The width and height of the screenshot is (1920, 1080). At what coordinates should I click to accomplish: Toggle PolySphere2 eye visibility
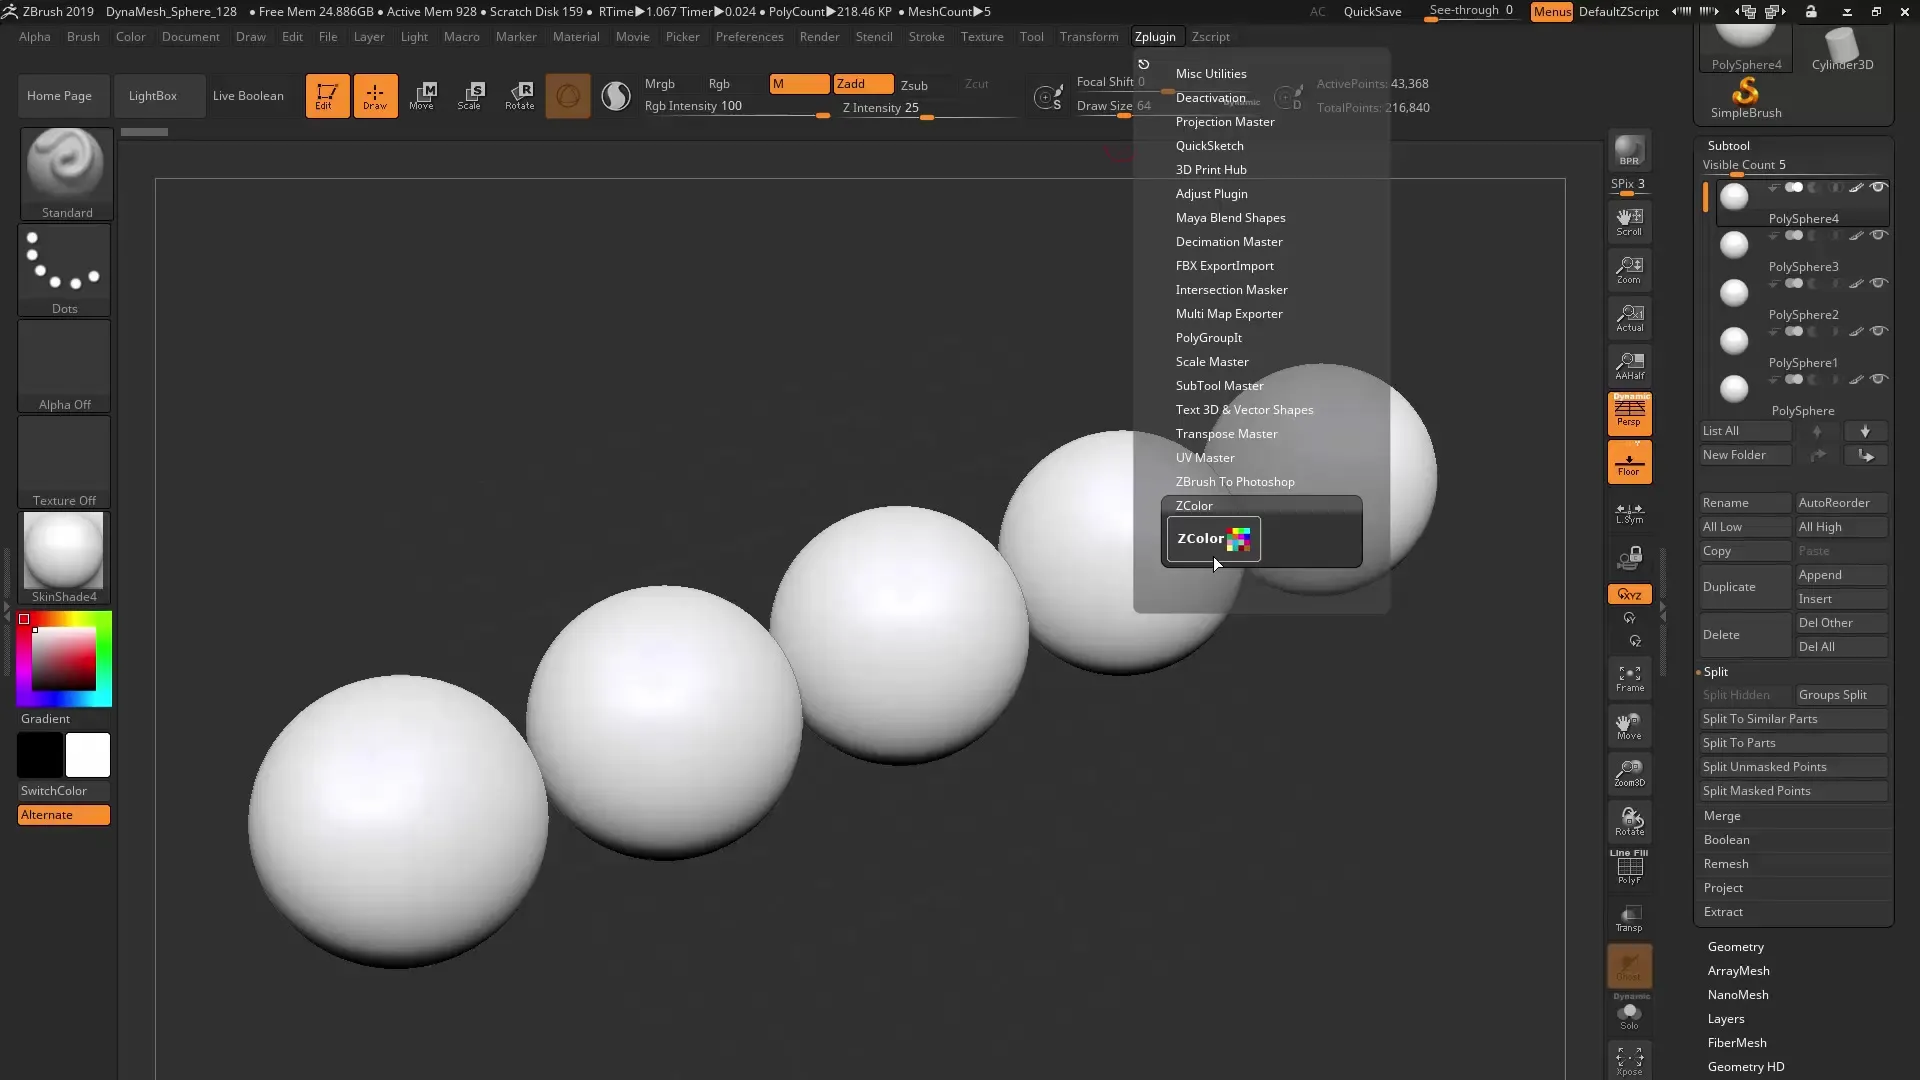tap(1878, 283)
